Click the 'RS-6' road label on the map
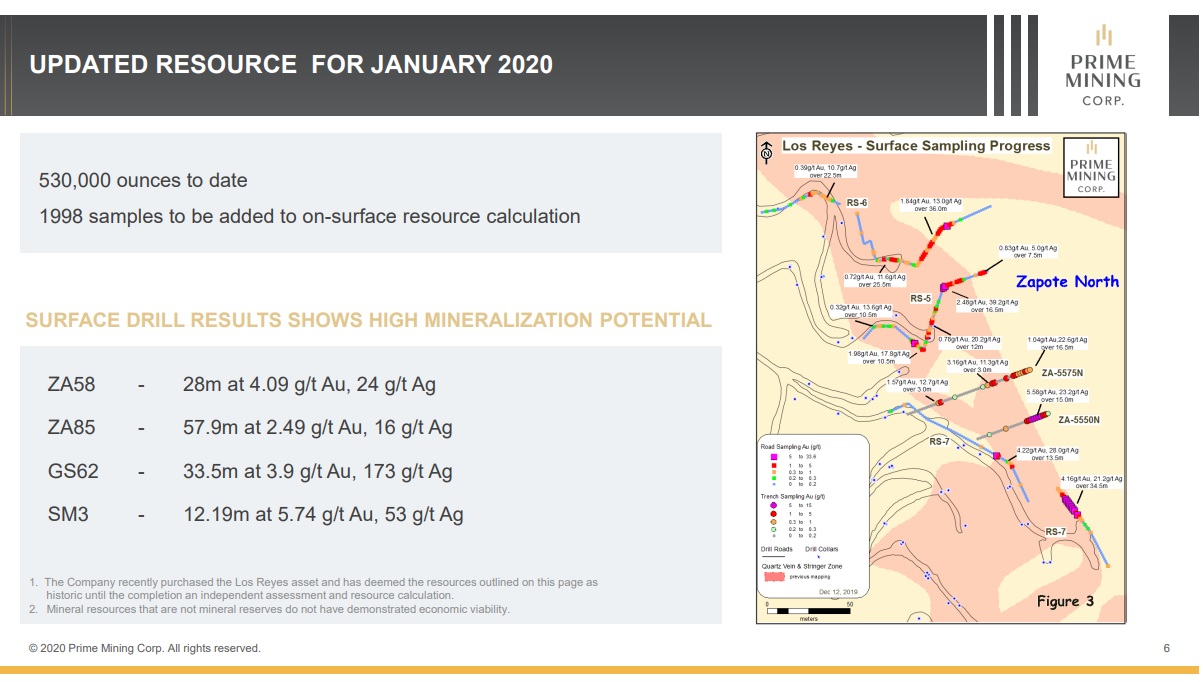Screen dimensions: 1203x682 pos(857,203)
